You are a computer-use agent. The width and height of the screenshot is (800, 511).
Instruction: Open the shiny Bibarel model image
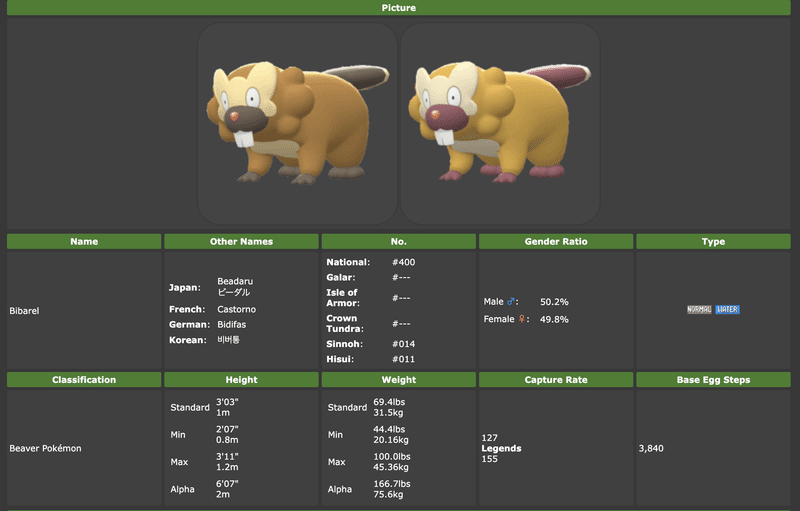tap(500, 123)
